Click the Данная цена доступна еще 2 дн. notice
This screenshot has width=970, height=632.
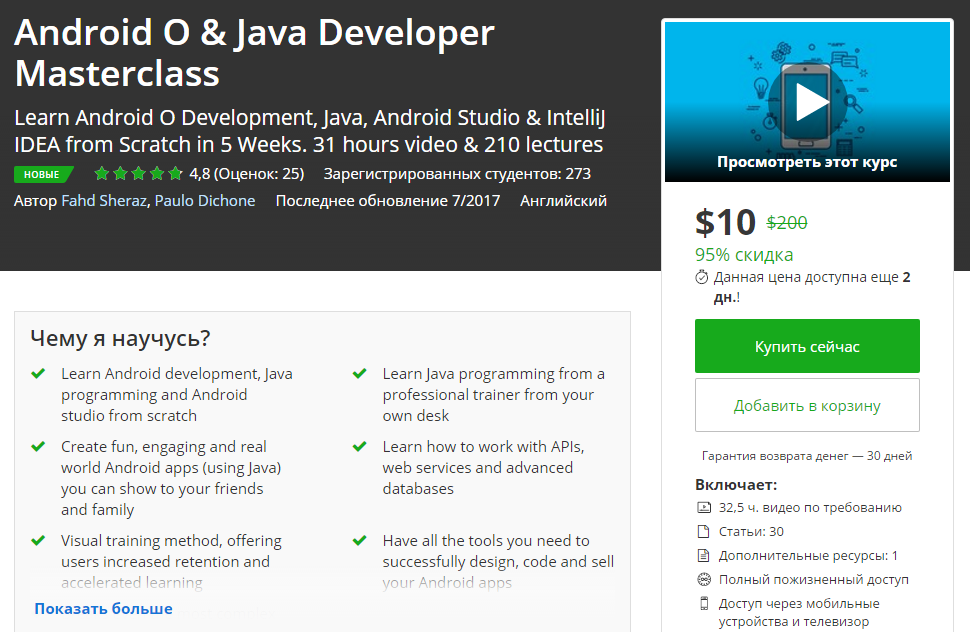(x=812, y=287)
